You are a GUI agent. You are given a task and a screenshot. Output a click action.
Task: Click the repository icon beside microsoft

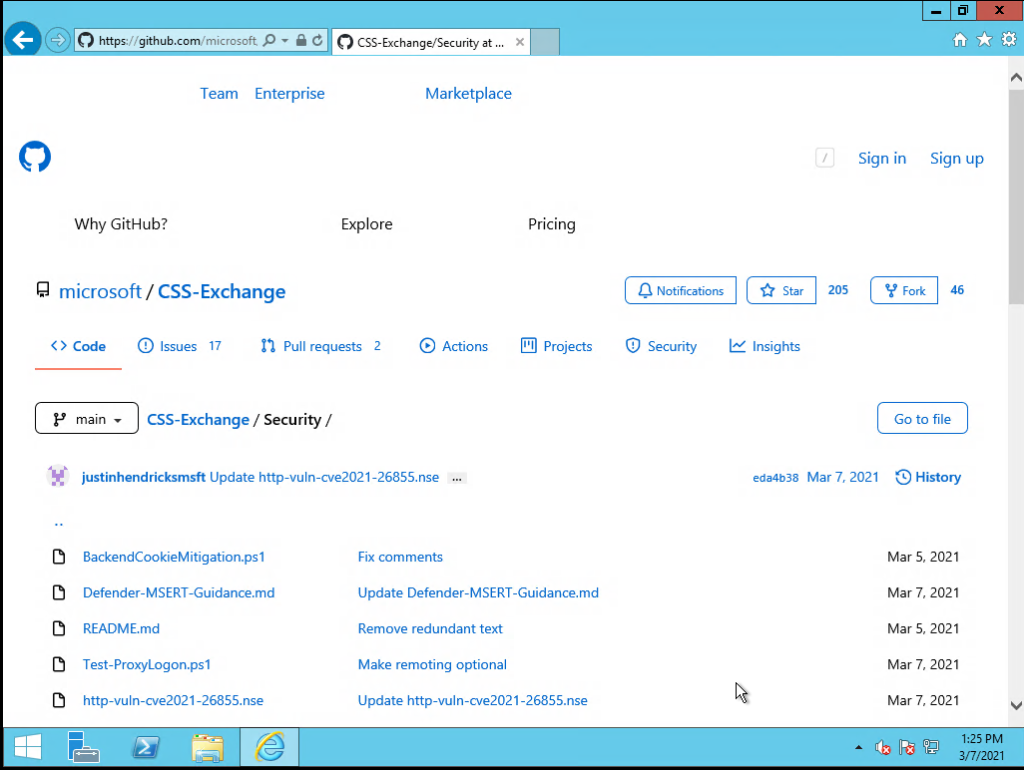43,290
